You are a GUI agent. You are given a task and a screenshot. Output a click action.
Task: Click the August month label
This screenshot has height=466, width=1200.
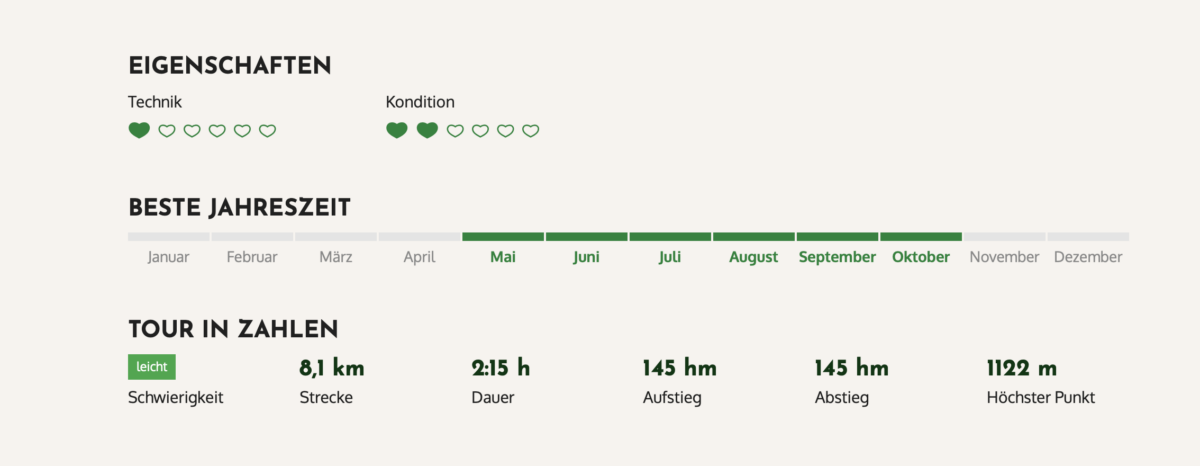tap(753, 257)
